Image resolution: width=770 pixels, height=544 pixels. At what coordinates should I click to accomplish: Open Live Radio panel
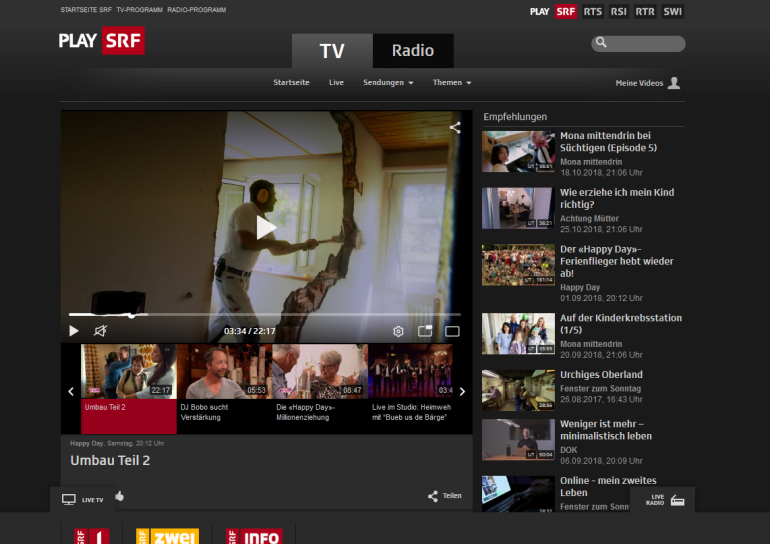(x=663, y=500)
